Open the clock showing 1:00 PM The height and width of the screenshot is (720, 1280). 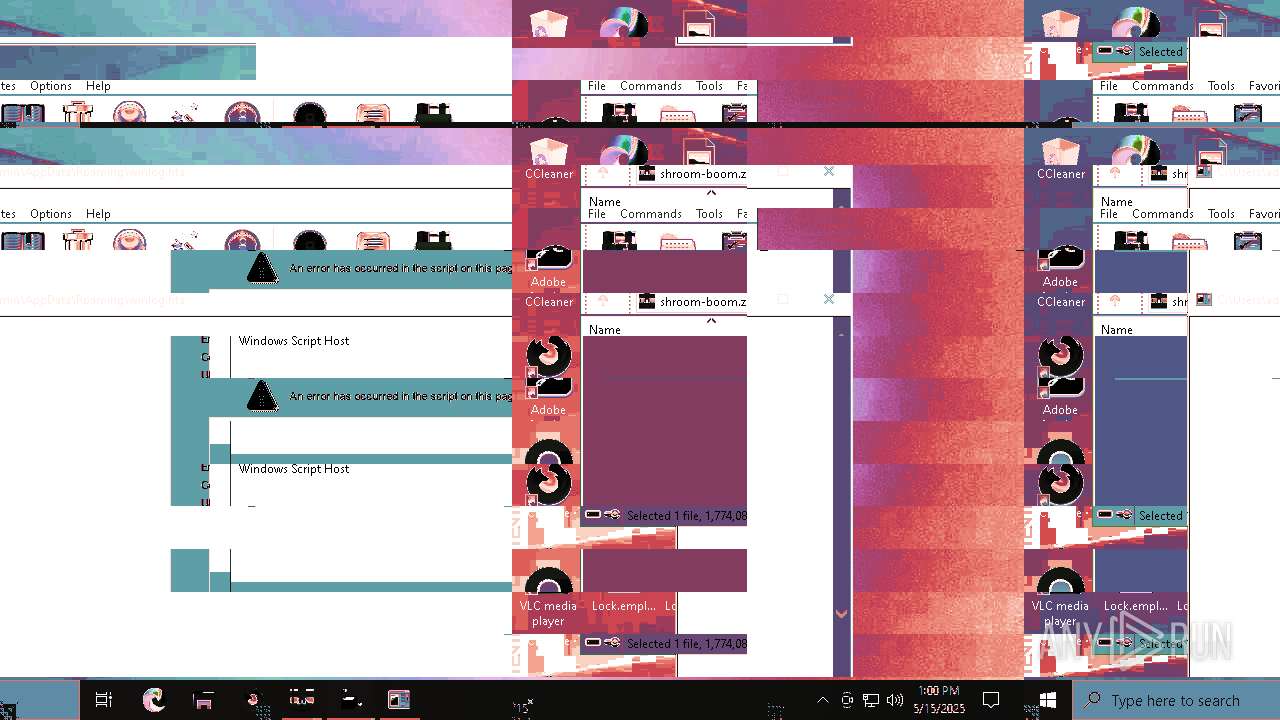[939, 699]
